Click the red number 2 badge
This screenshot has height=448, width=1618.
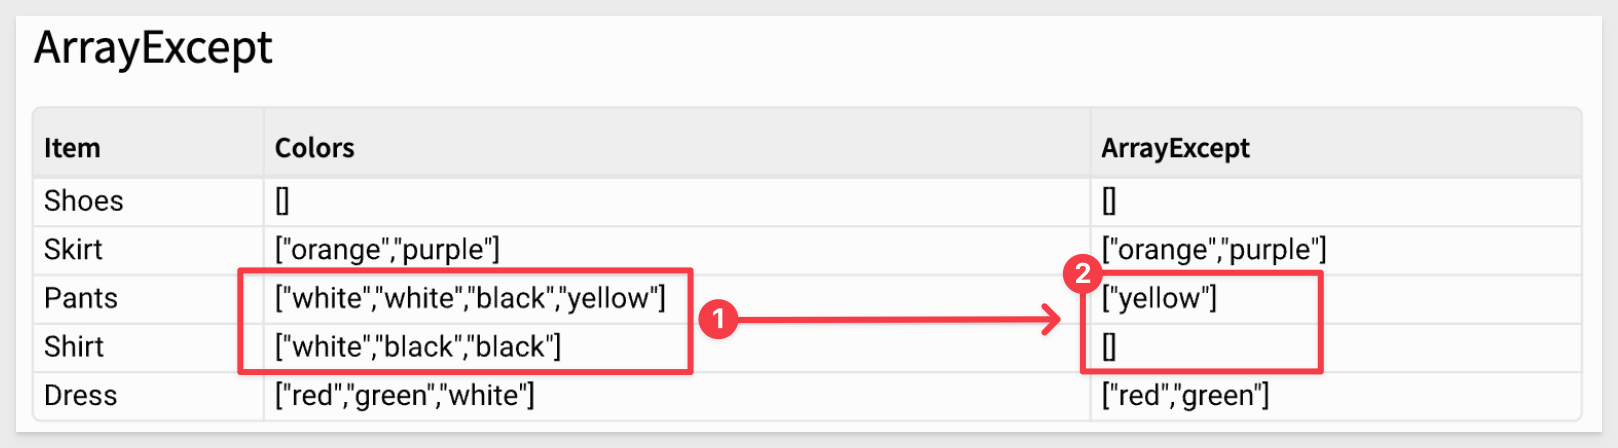click(1082, 273)
